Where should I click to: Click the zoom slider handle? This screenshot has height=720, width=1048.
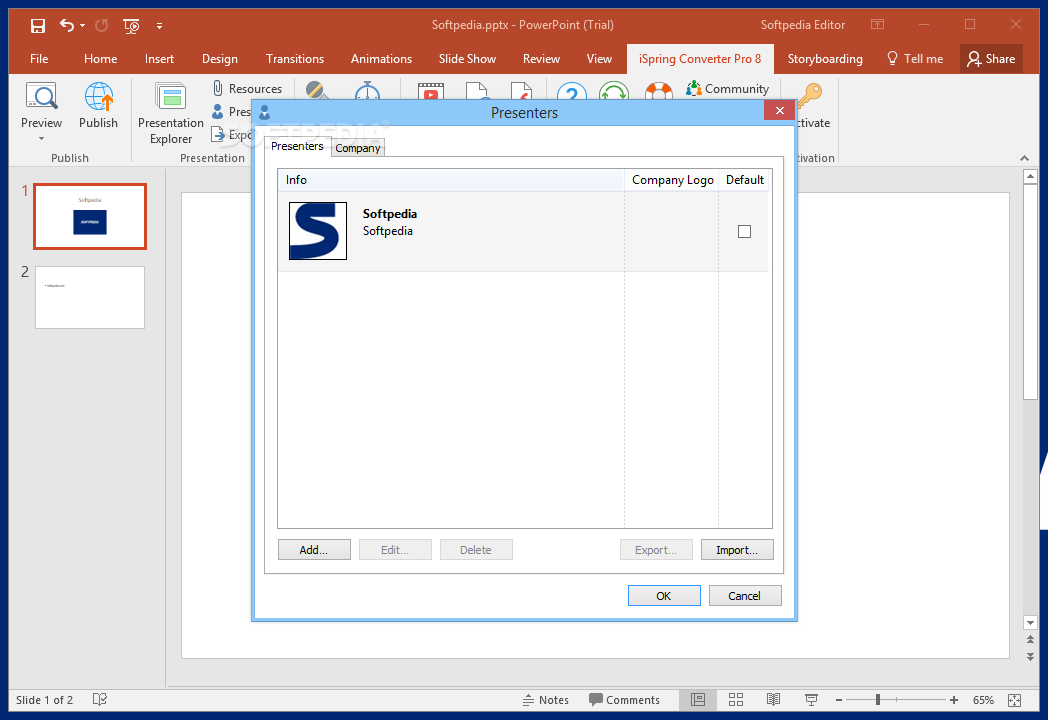(x=878, y=700)
